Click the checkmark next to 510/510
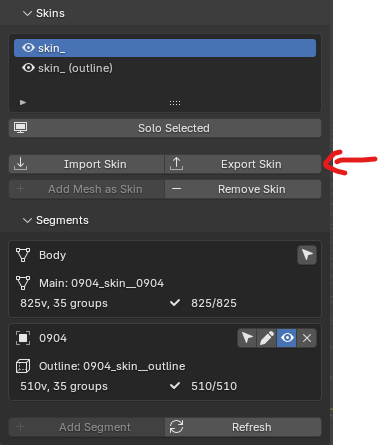 175,386
